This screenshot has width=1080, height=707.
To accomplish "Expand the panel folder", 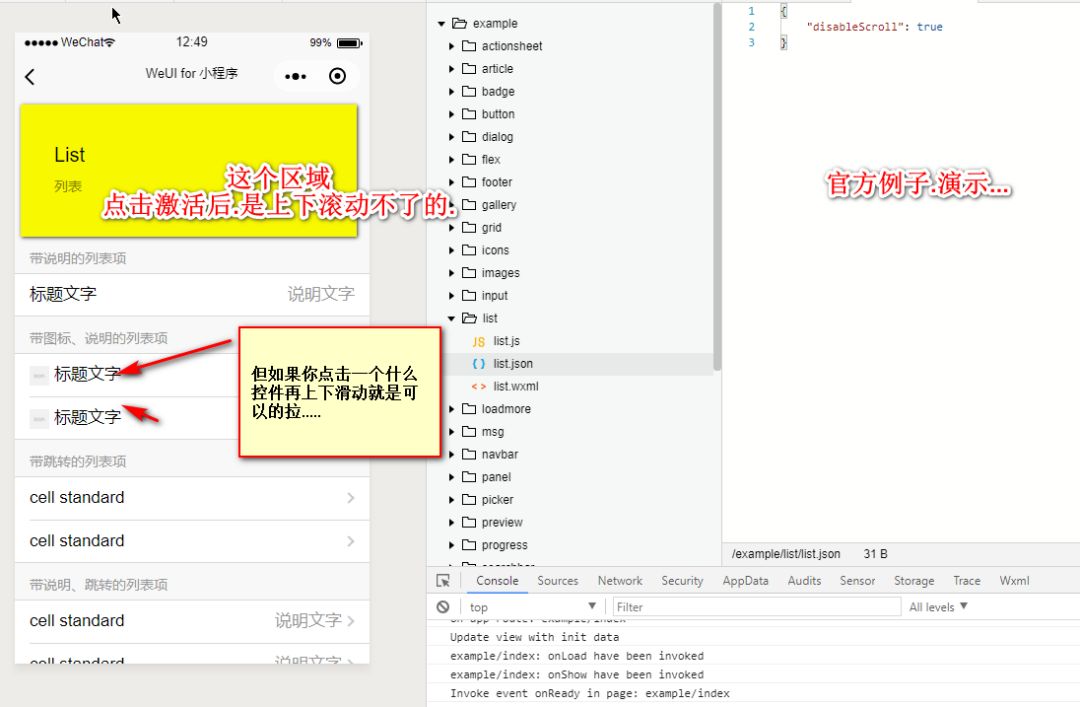I will (x=451, y=477).
